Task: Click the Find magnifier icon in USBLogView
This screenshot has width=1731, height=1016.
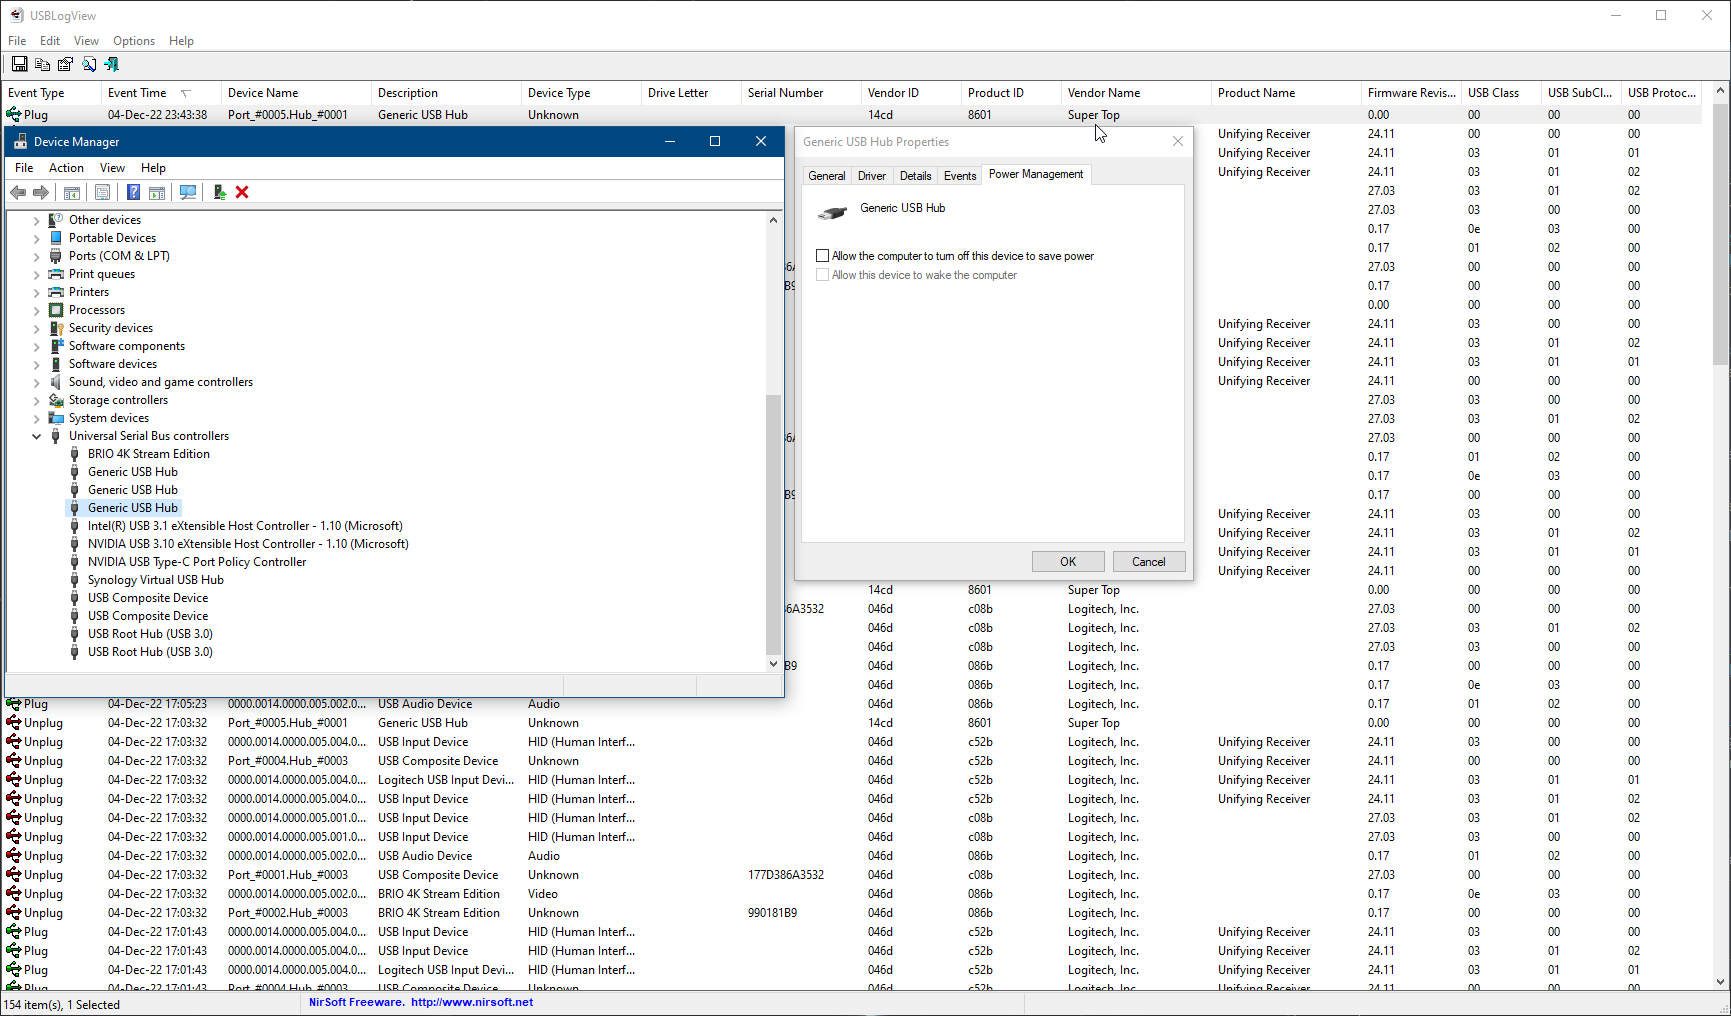Action: [89, 64]
